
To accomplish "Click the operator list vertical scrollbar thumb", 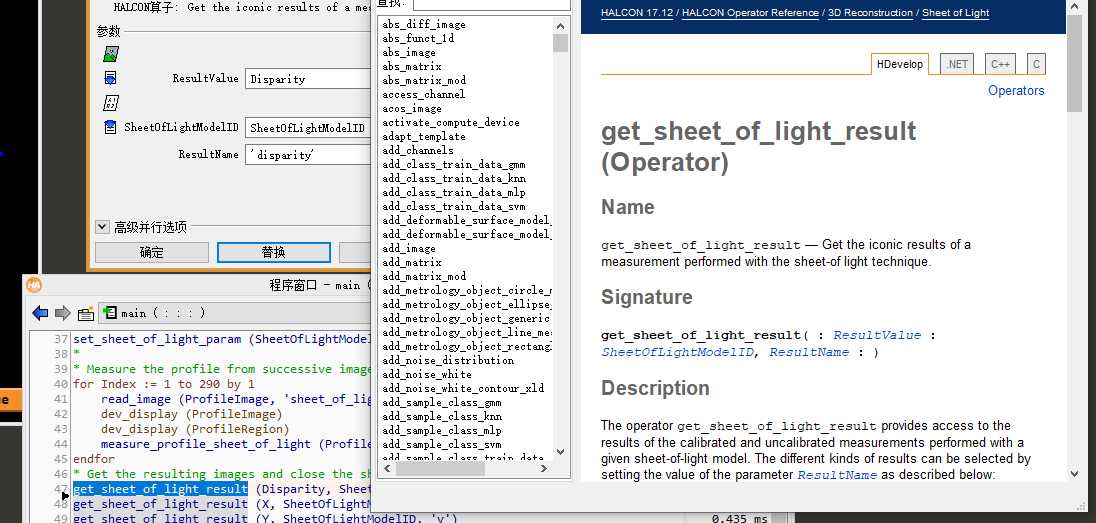I will [x=561, y=43].
